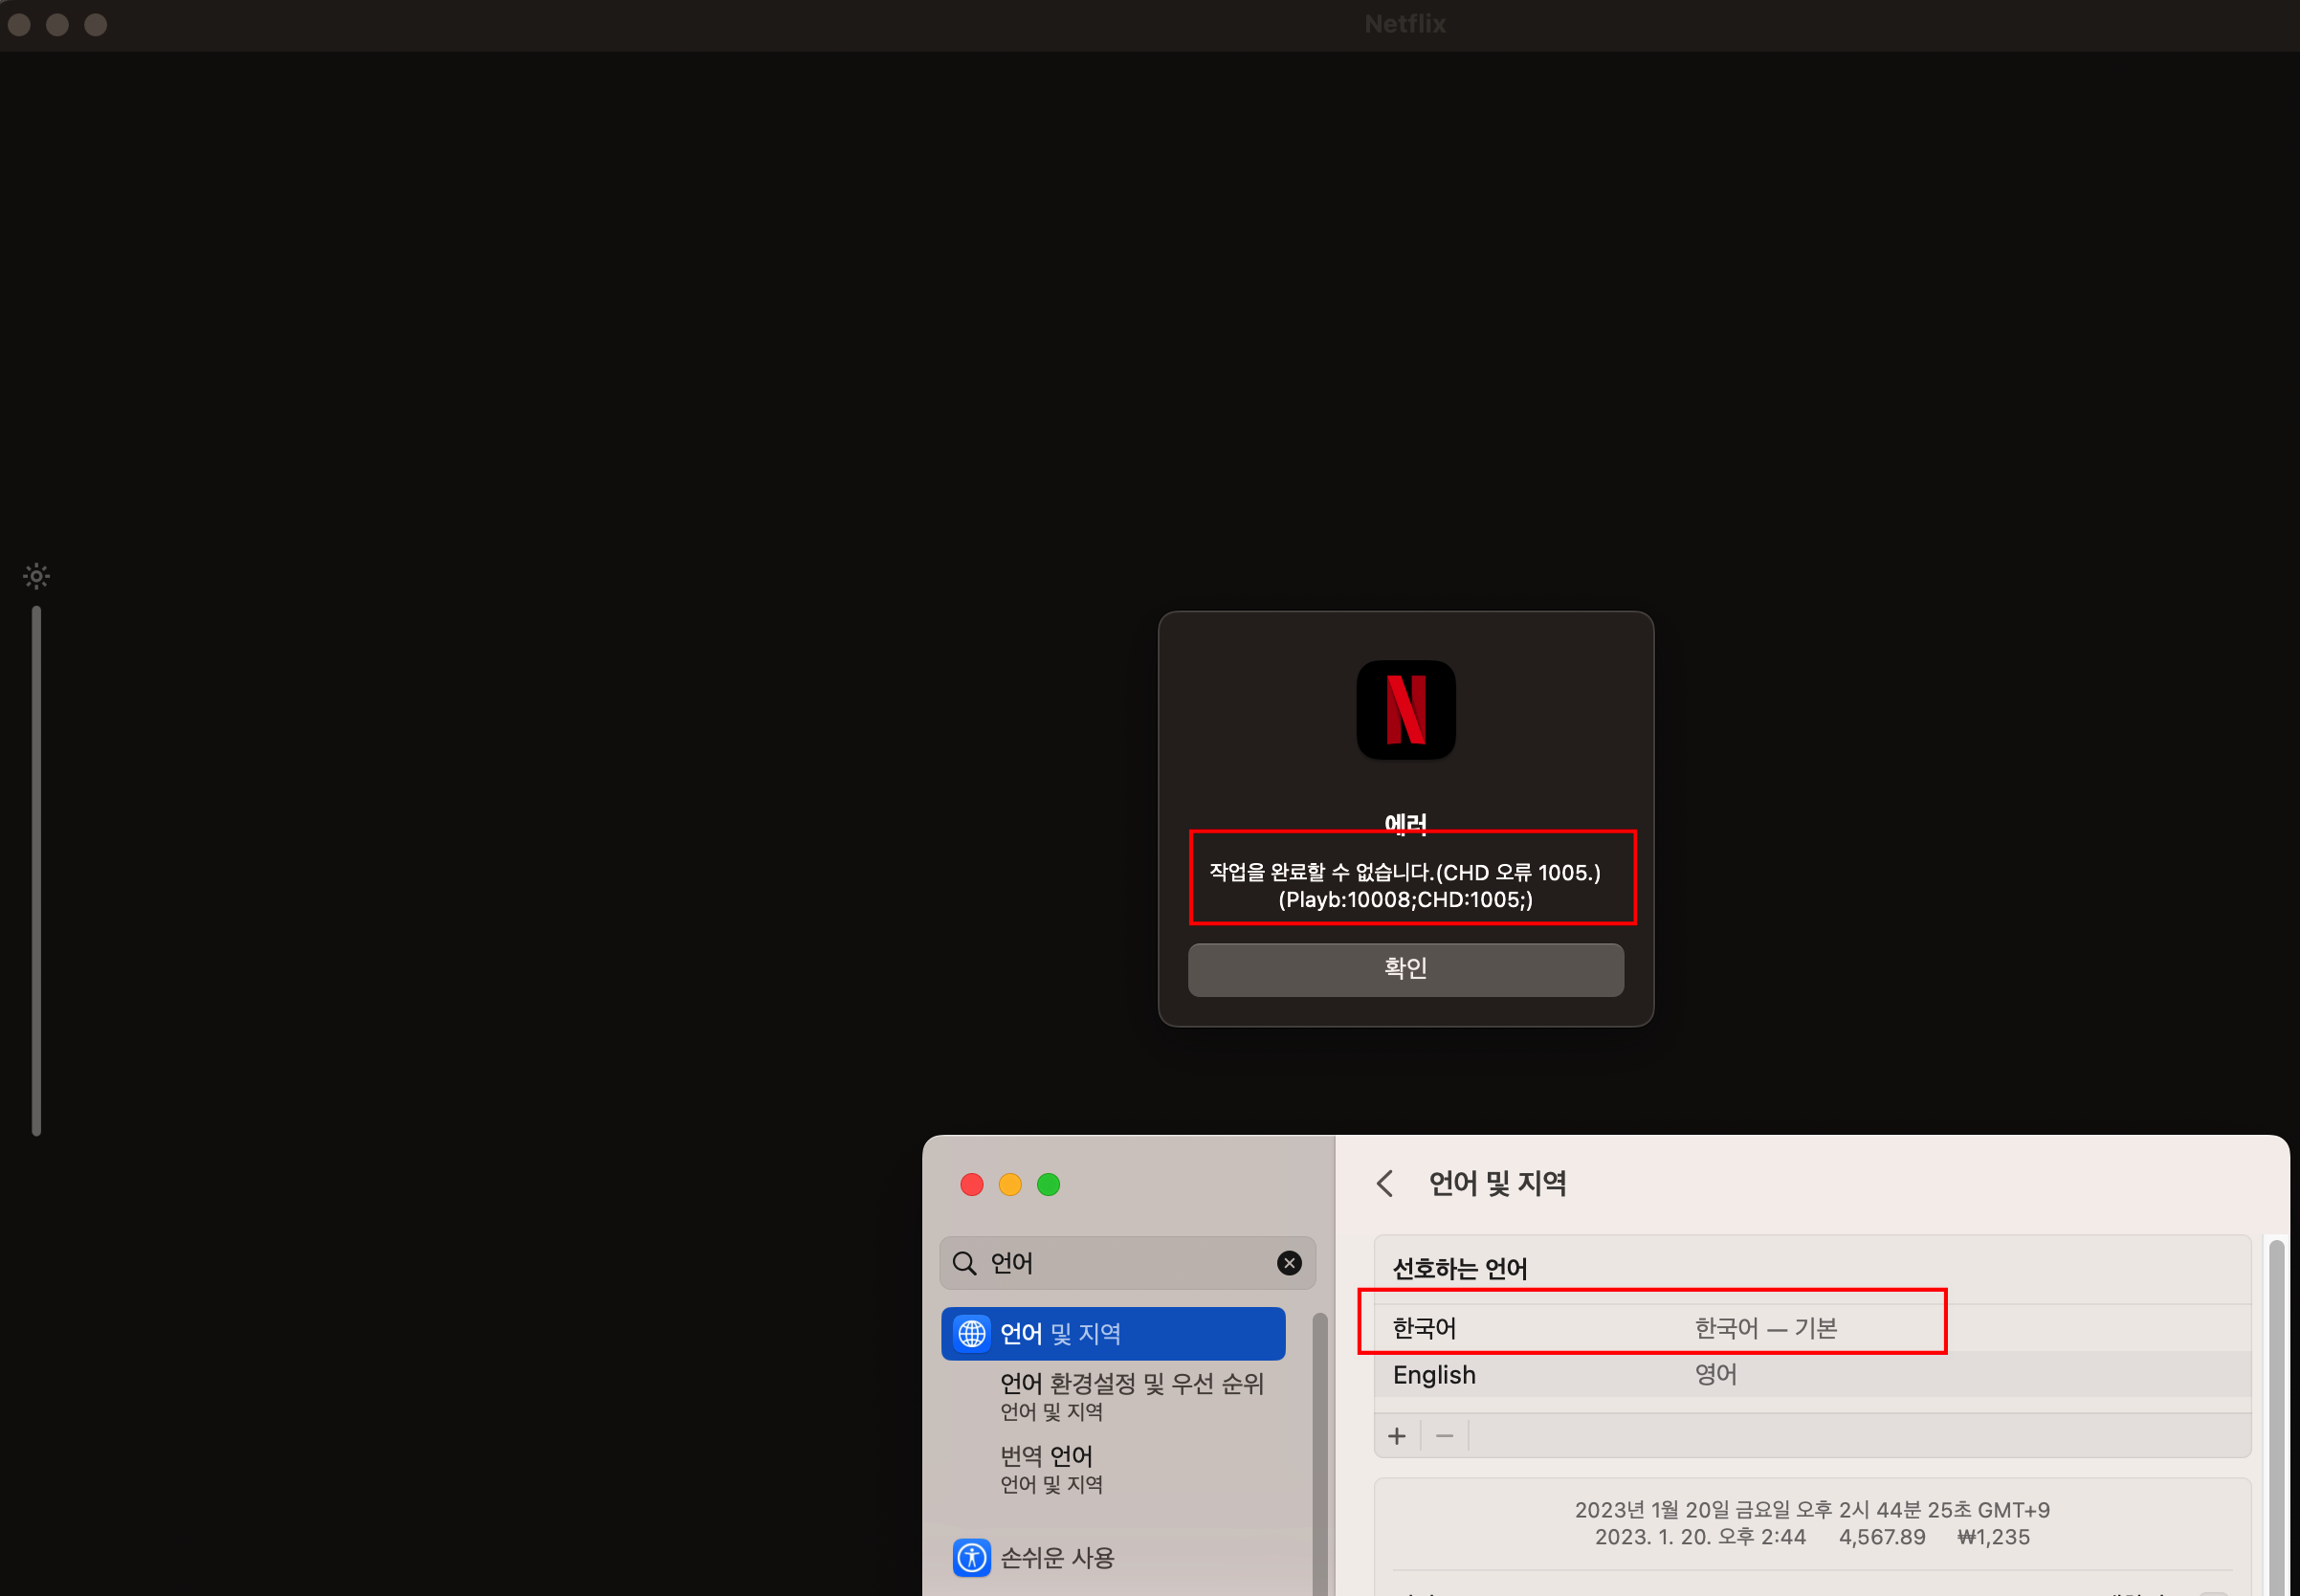
Task: Zoom System Settings with green button
Action: [1048, 1184]
